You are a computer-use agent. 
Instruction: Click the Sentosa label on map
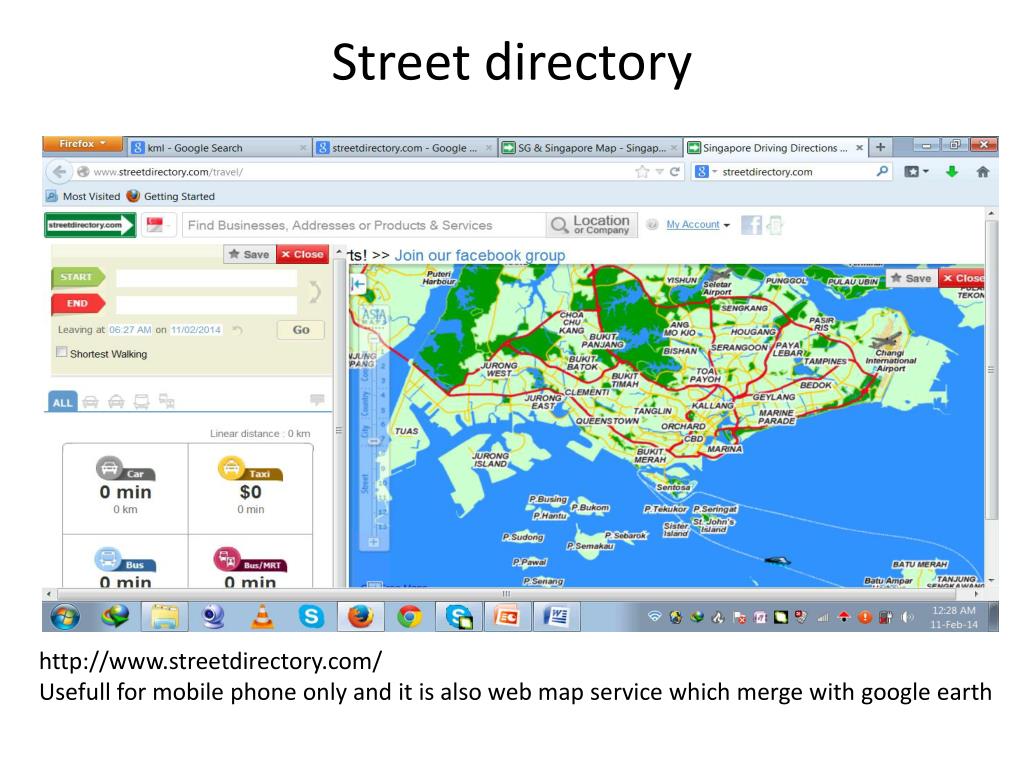673,487
